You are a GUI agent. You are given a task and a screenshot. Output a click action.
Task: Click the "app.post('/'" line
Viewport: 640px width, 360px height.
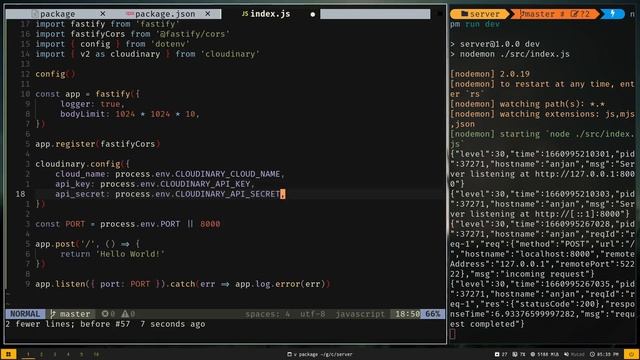87,244
